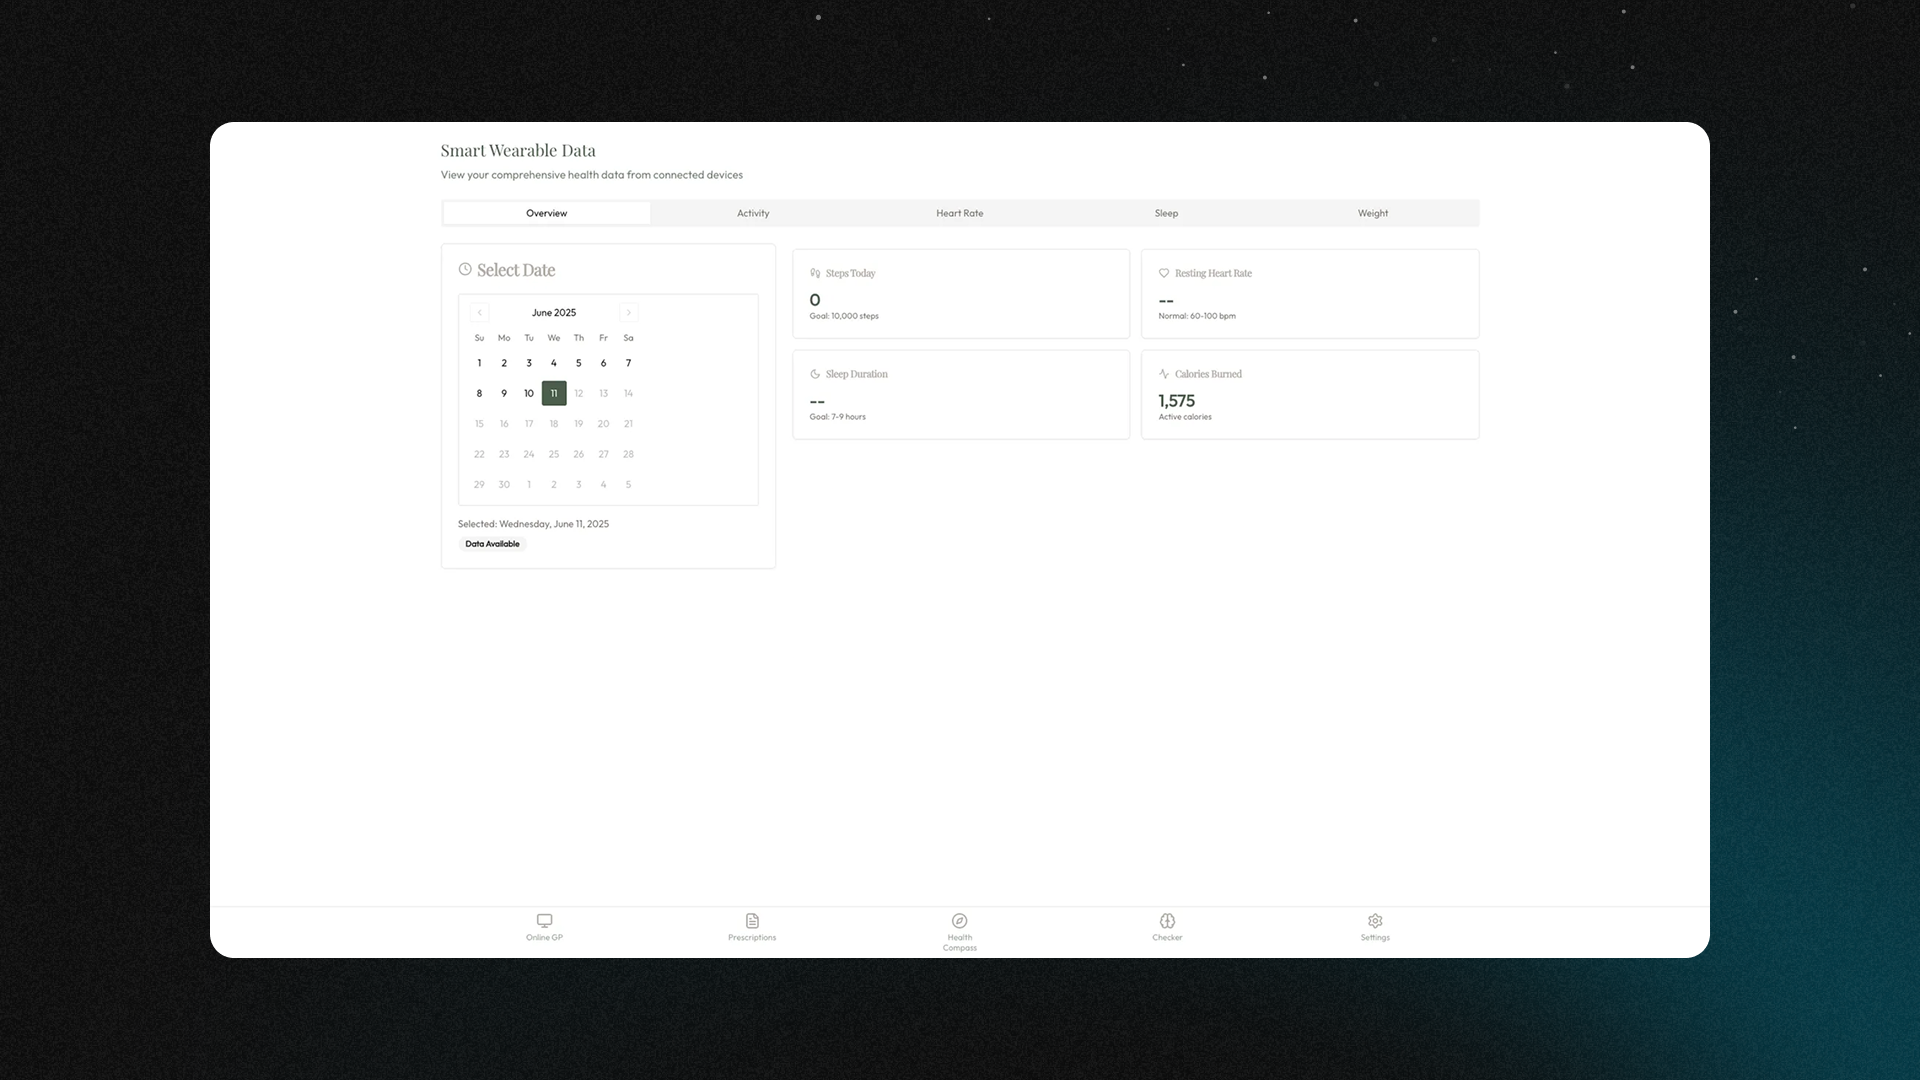Go to next month in calendar
The image size is (1920, 1080).
click(628, 312)
